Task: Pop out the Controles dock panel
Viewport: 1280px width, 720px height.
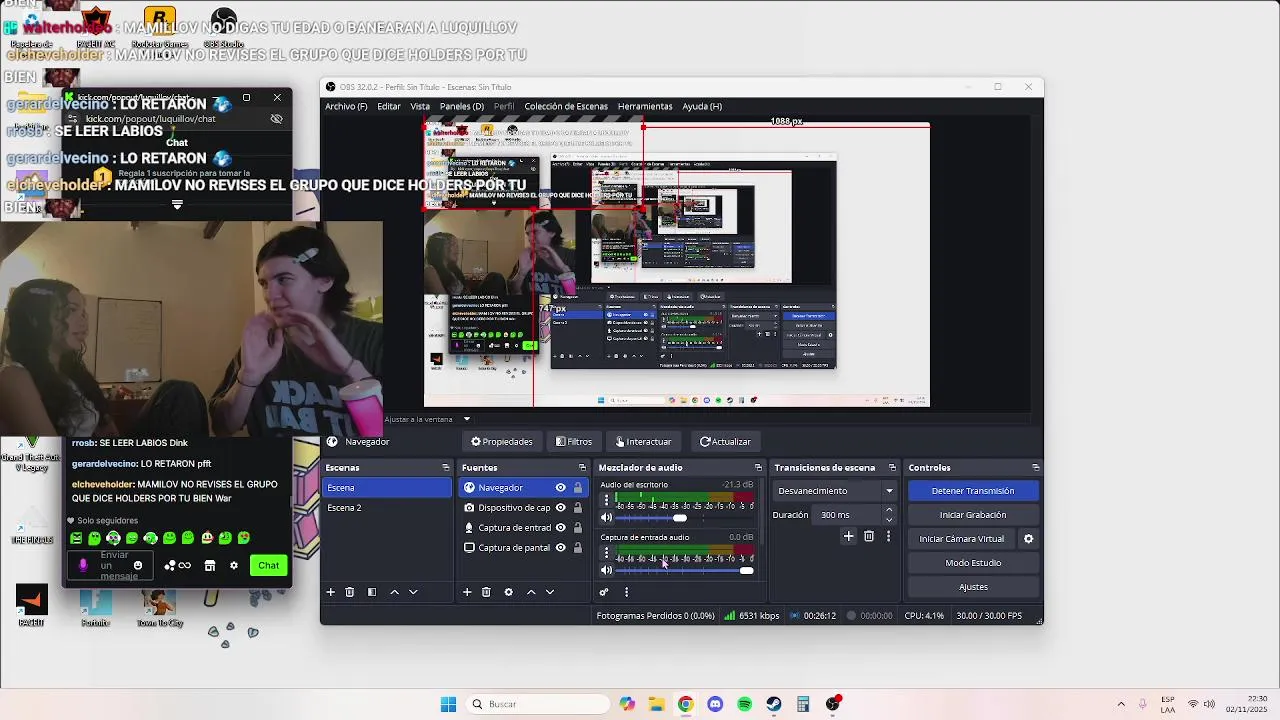Action: click(x=1035, y=468)
